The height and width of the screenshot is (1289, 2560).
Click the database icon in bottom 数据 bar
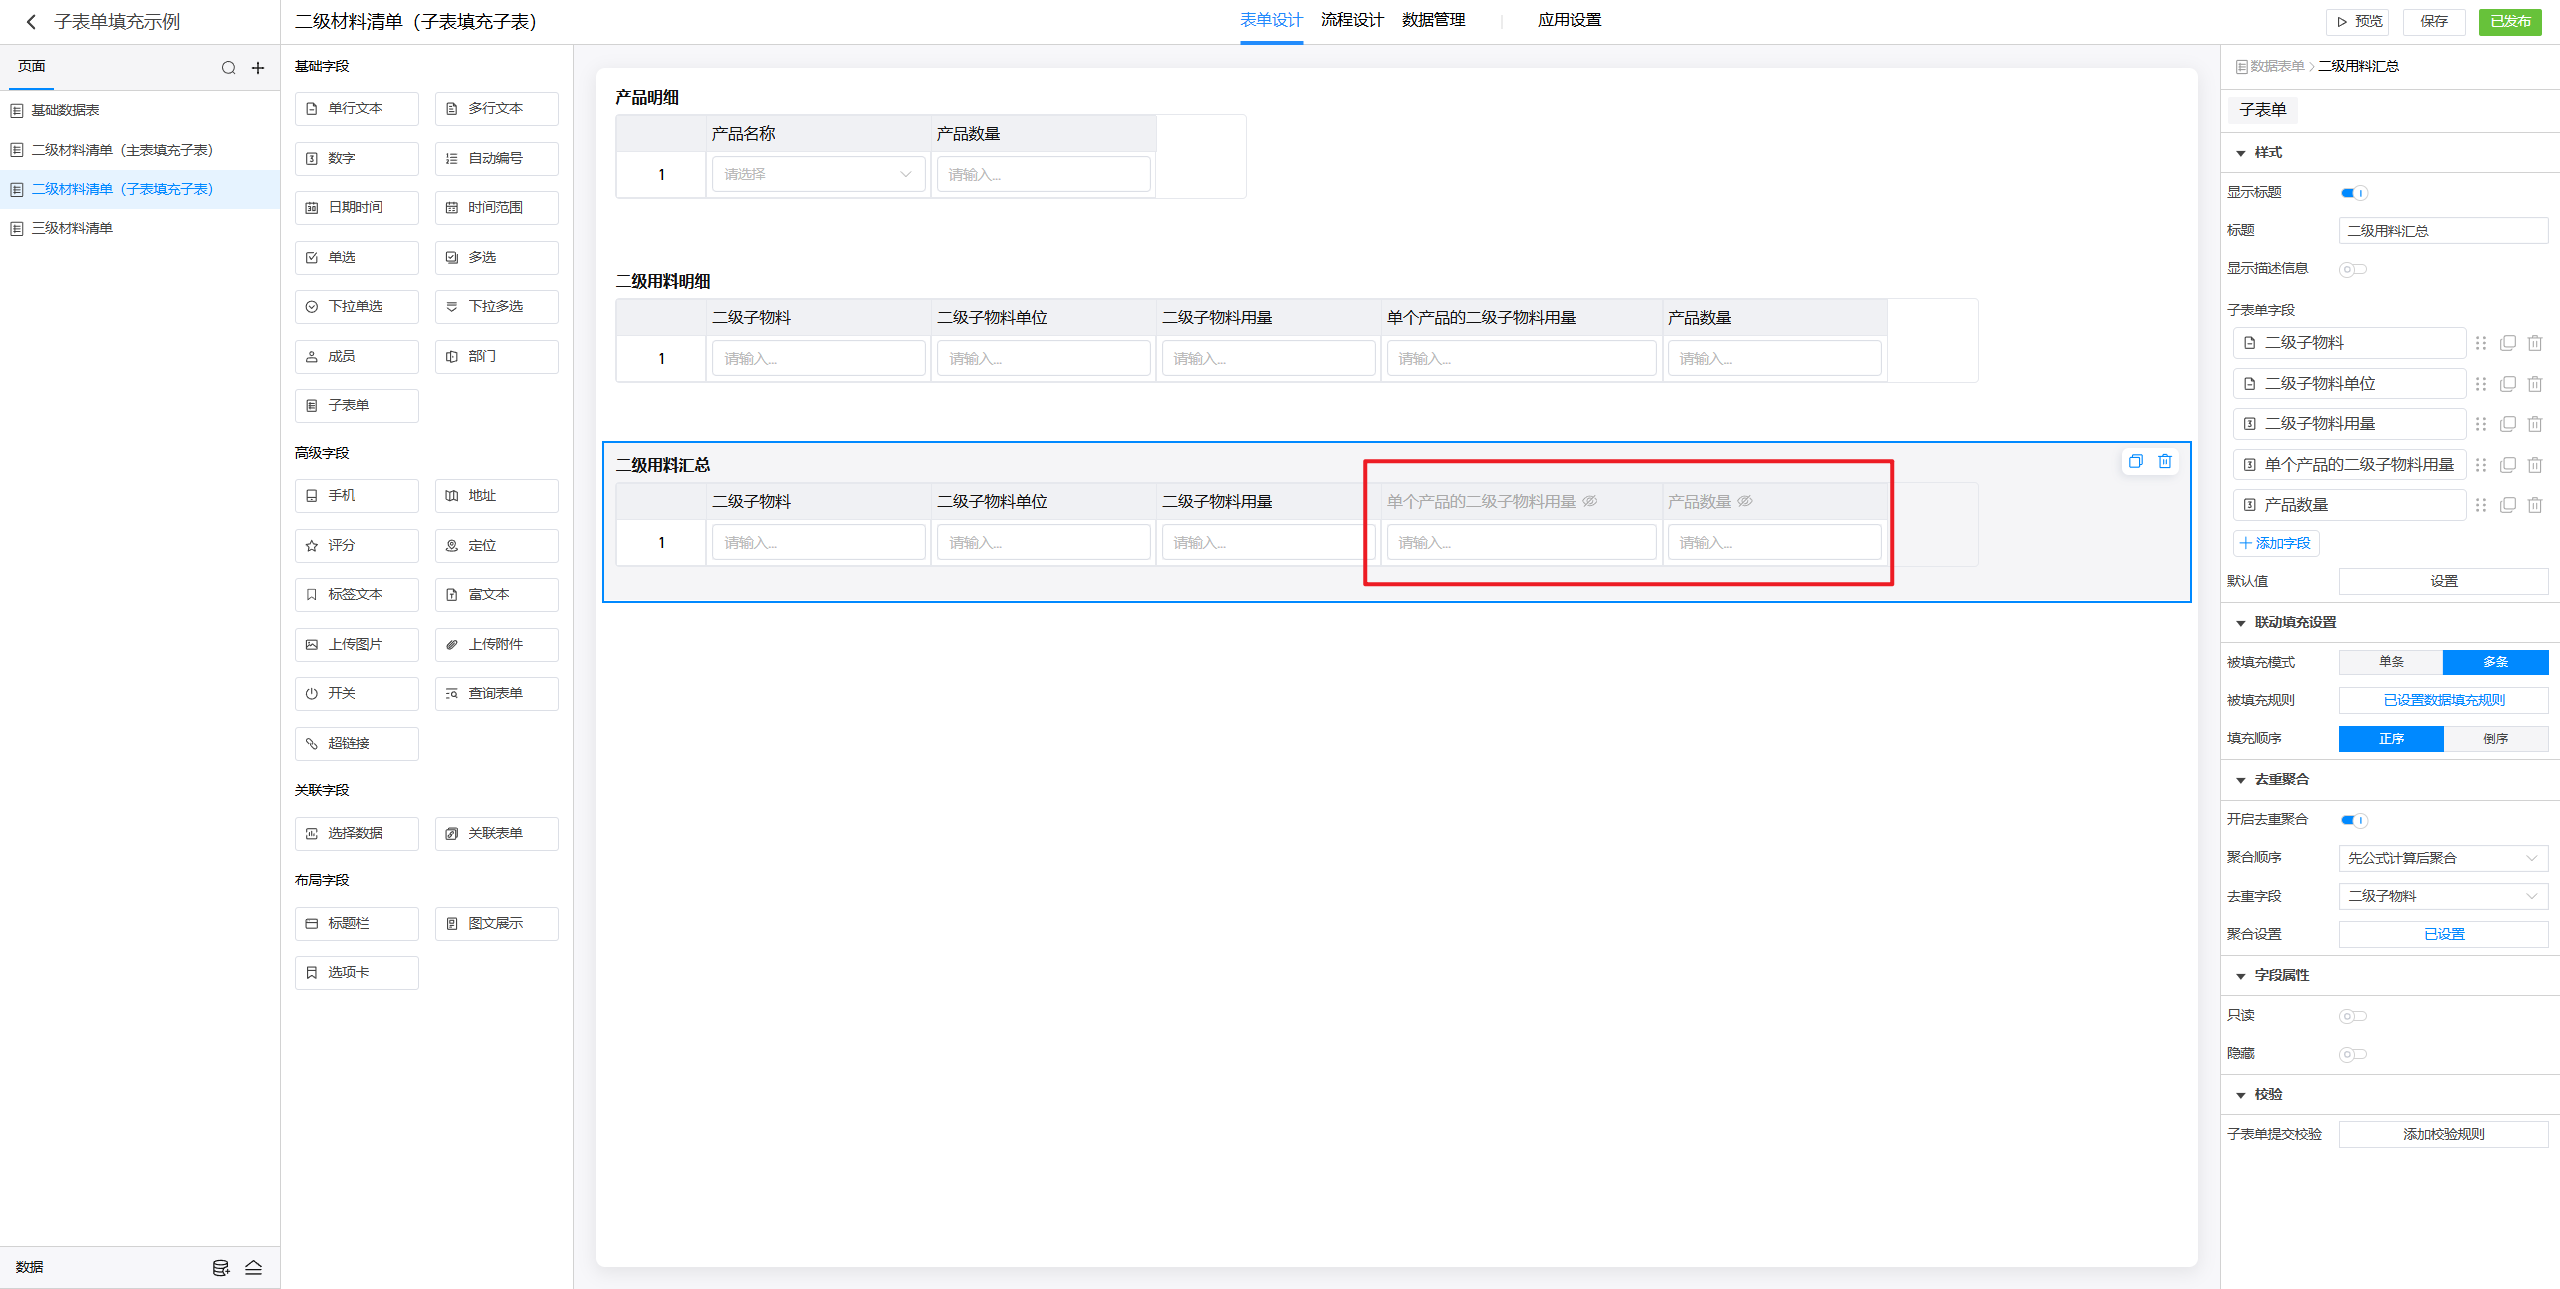[x=221, y=1267]
